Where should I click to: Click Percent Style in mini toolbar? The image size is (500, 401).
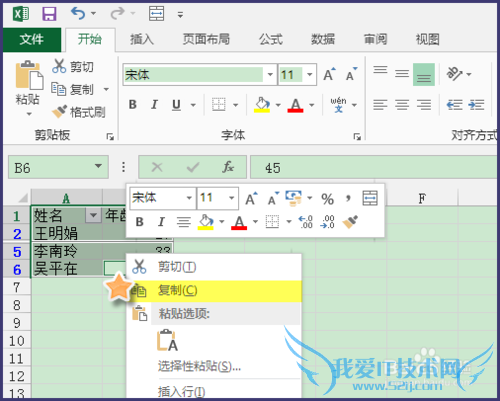327,199
